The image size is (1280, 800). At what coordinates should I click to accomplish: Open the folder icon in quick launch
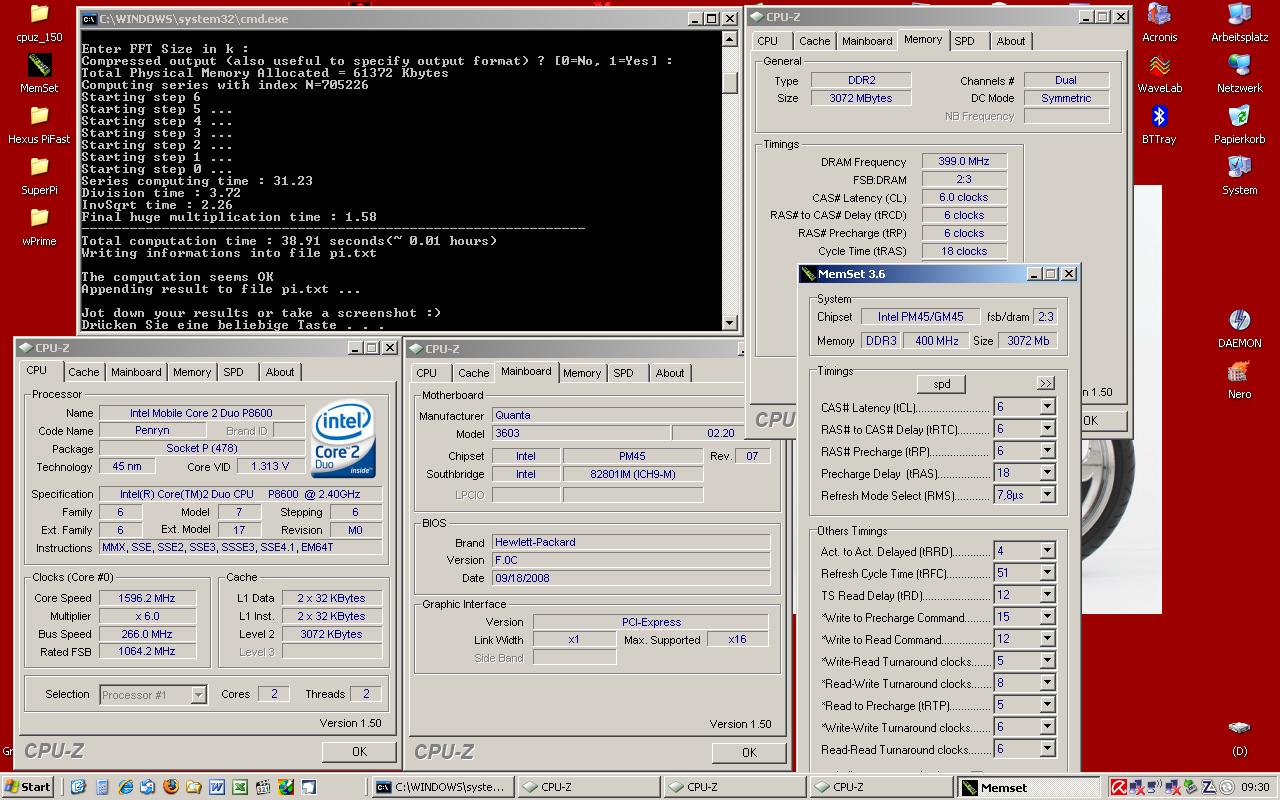[x=193, y=787]
